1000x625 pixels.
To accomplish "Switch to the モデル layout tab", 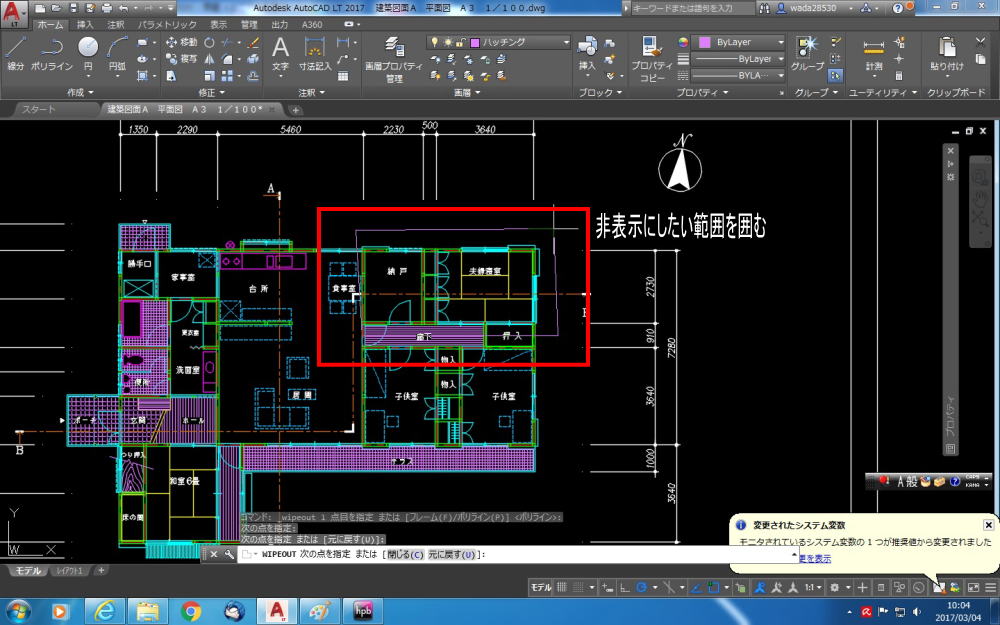I will [28, 571].
